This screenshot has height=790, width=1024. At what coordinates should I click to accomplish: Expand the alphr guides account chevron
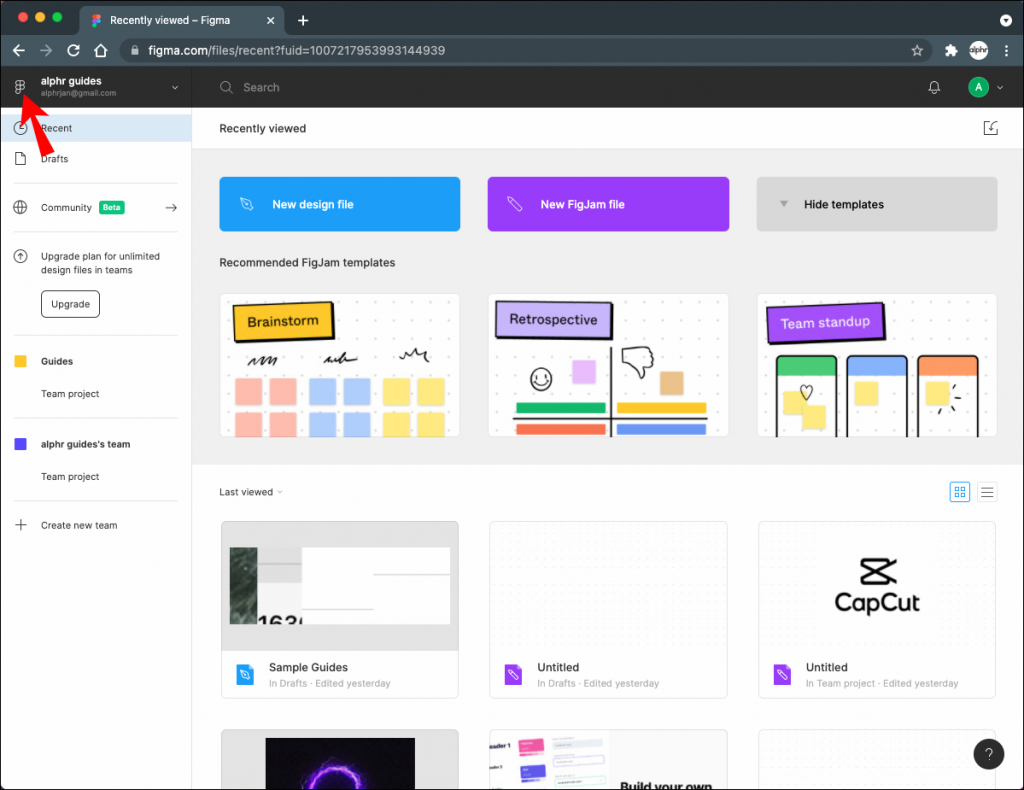point(175,87)
